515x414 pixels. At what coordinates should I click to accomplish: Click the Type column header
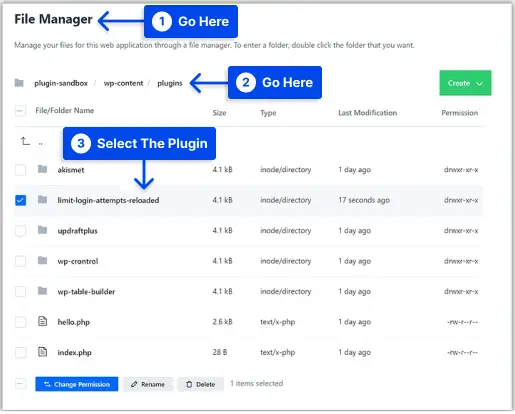(x=268, y=113)
